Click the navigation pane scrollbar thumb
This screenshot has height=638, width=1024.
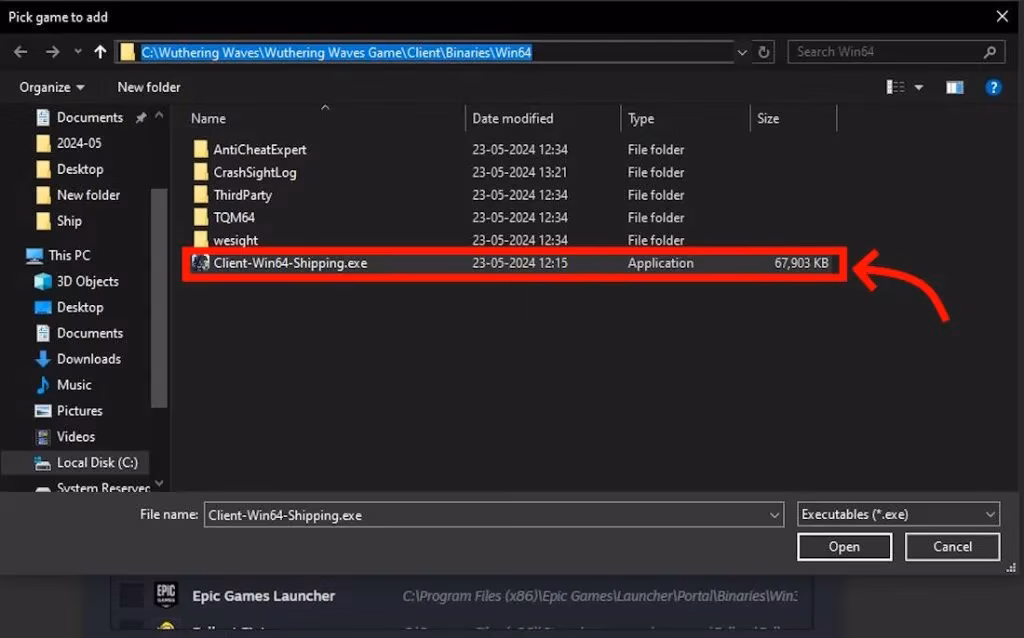[x=159, y=297]
